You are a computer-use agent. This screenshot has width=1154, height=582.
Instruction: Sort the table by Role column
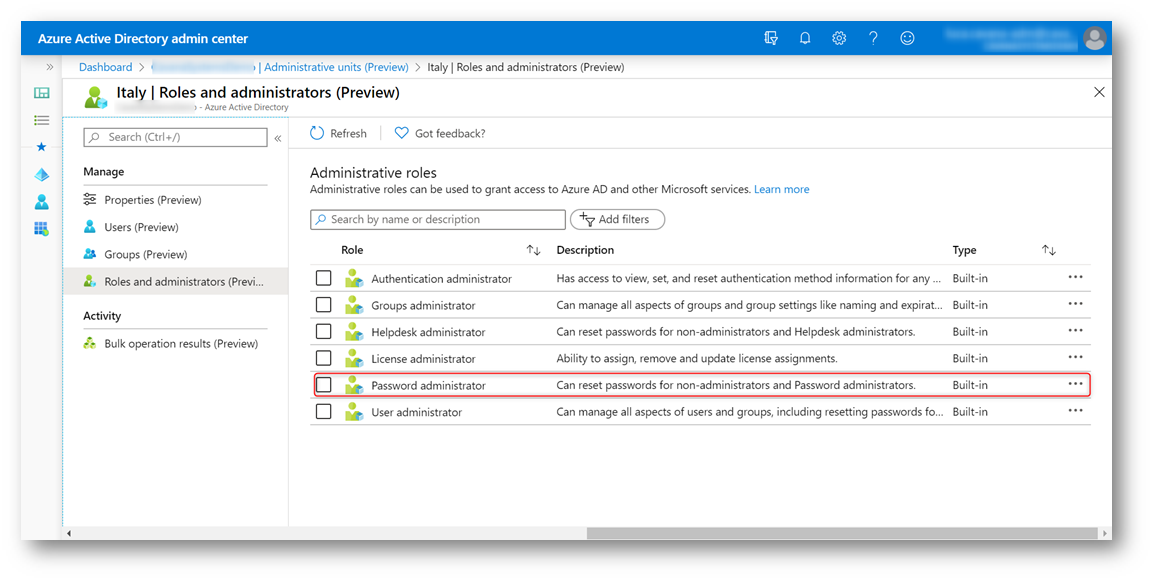pyautogui.click(x=534, y=251)
